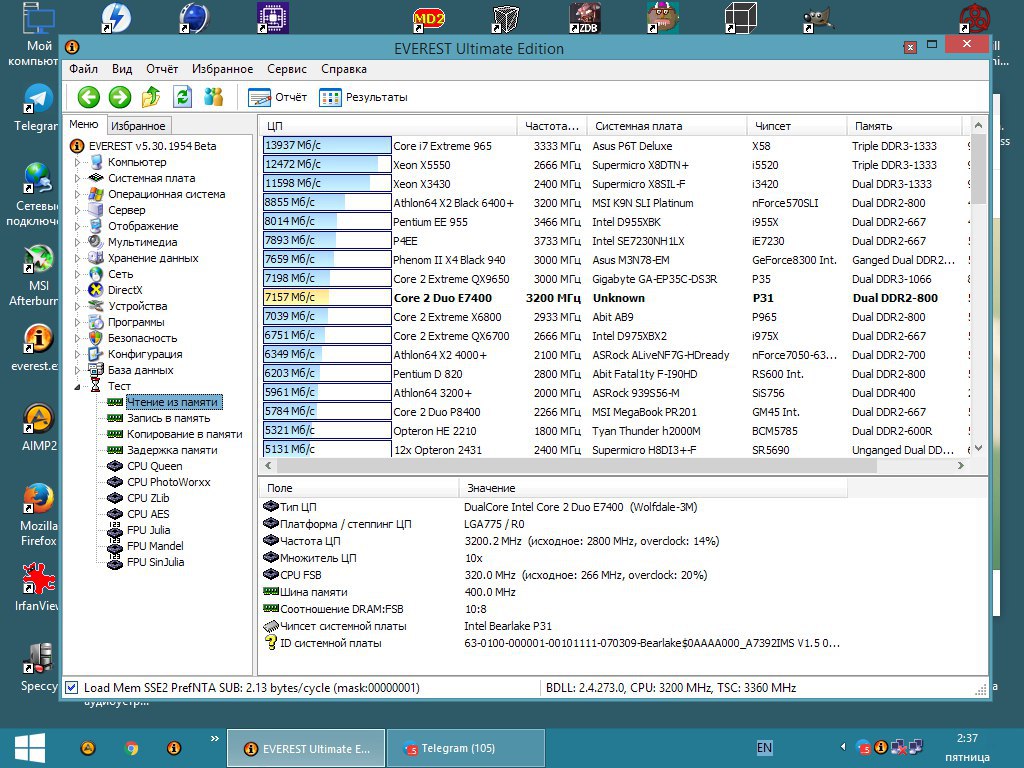This screenshot has height=768, width=1024.
Task: Sort by the Системная плата column header
Action: [667, 126]
